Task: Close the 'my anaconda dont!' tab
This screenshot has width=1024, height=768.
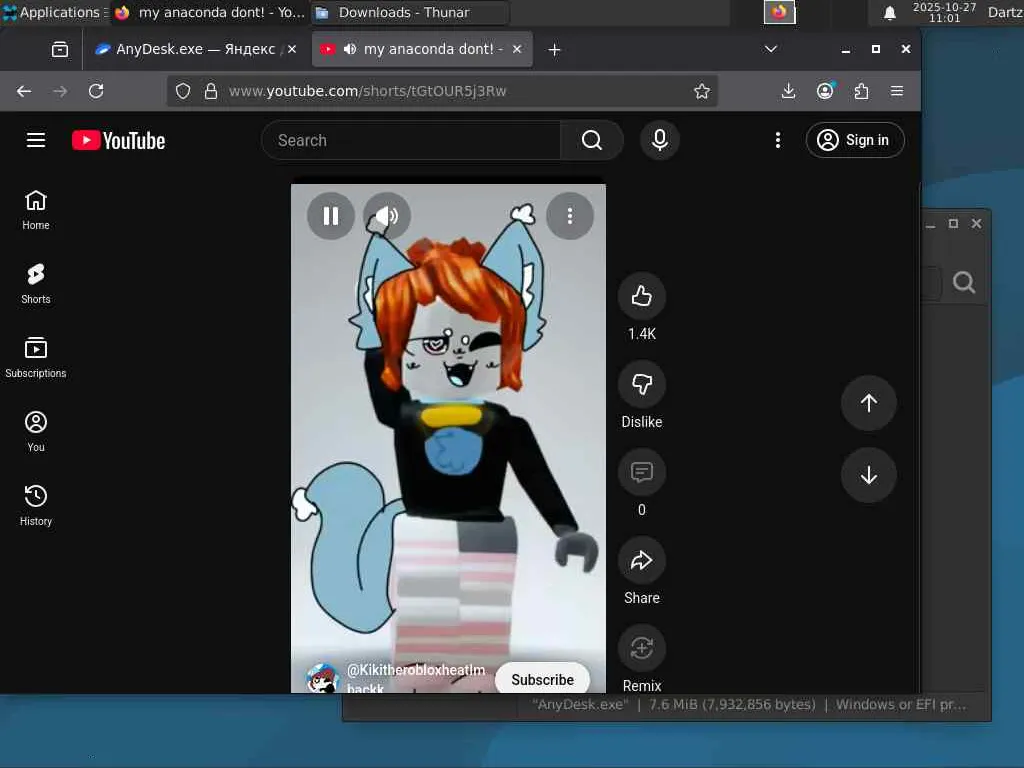Action: (x=517, y=49)
